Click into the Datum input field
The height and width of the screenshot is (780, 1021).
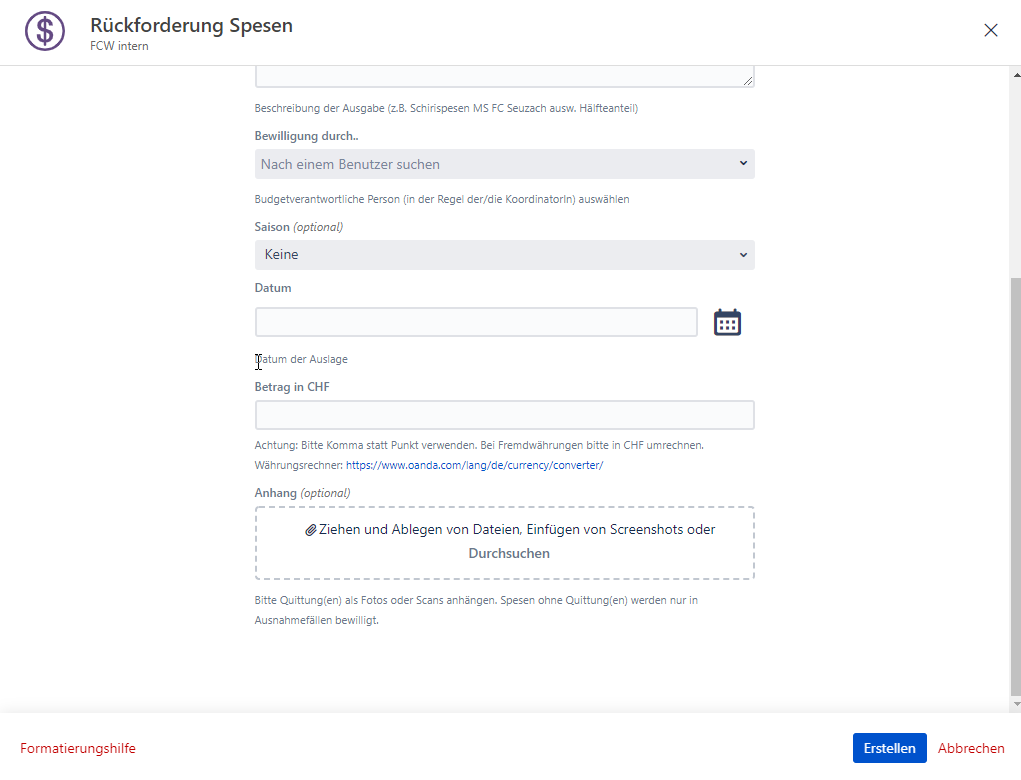476,322
